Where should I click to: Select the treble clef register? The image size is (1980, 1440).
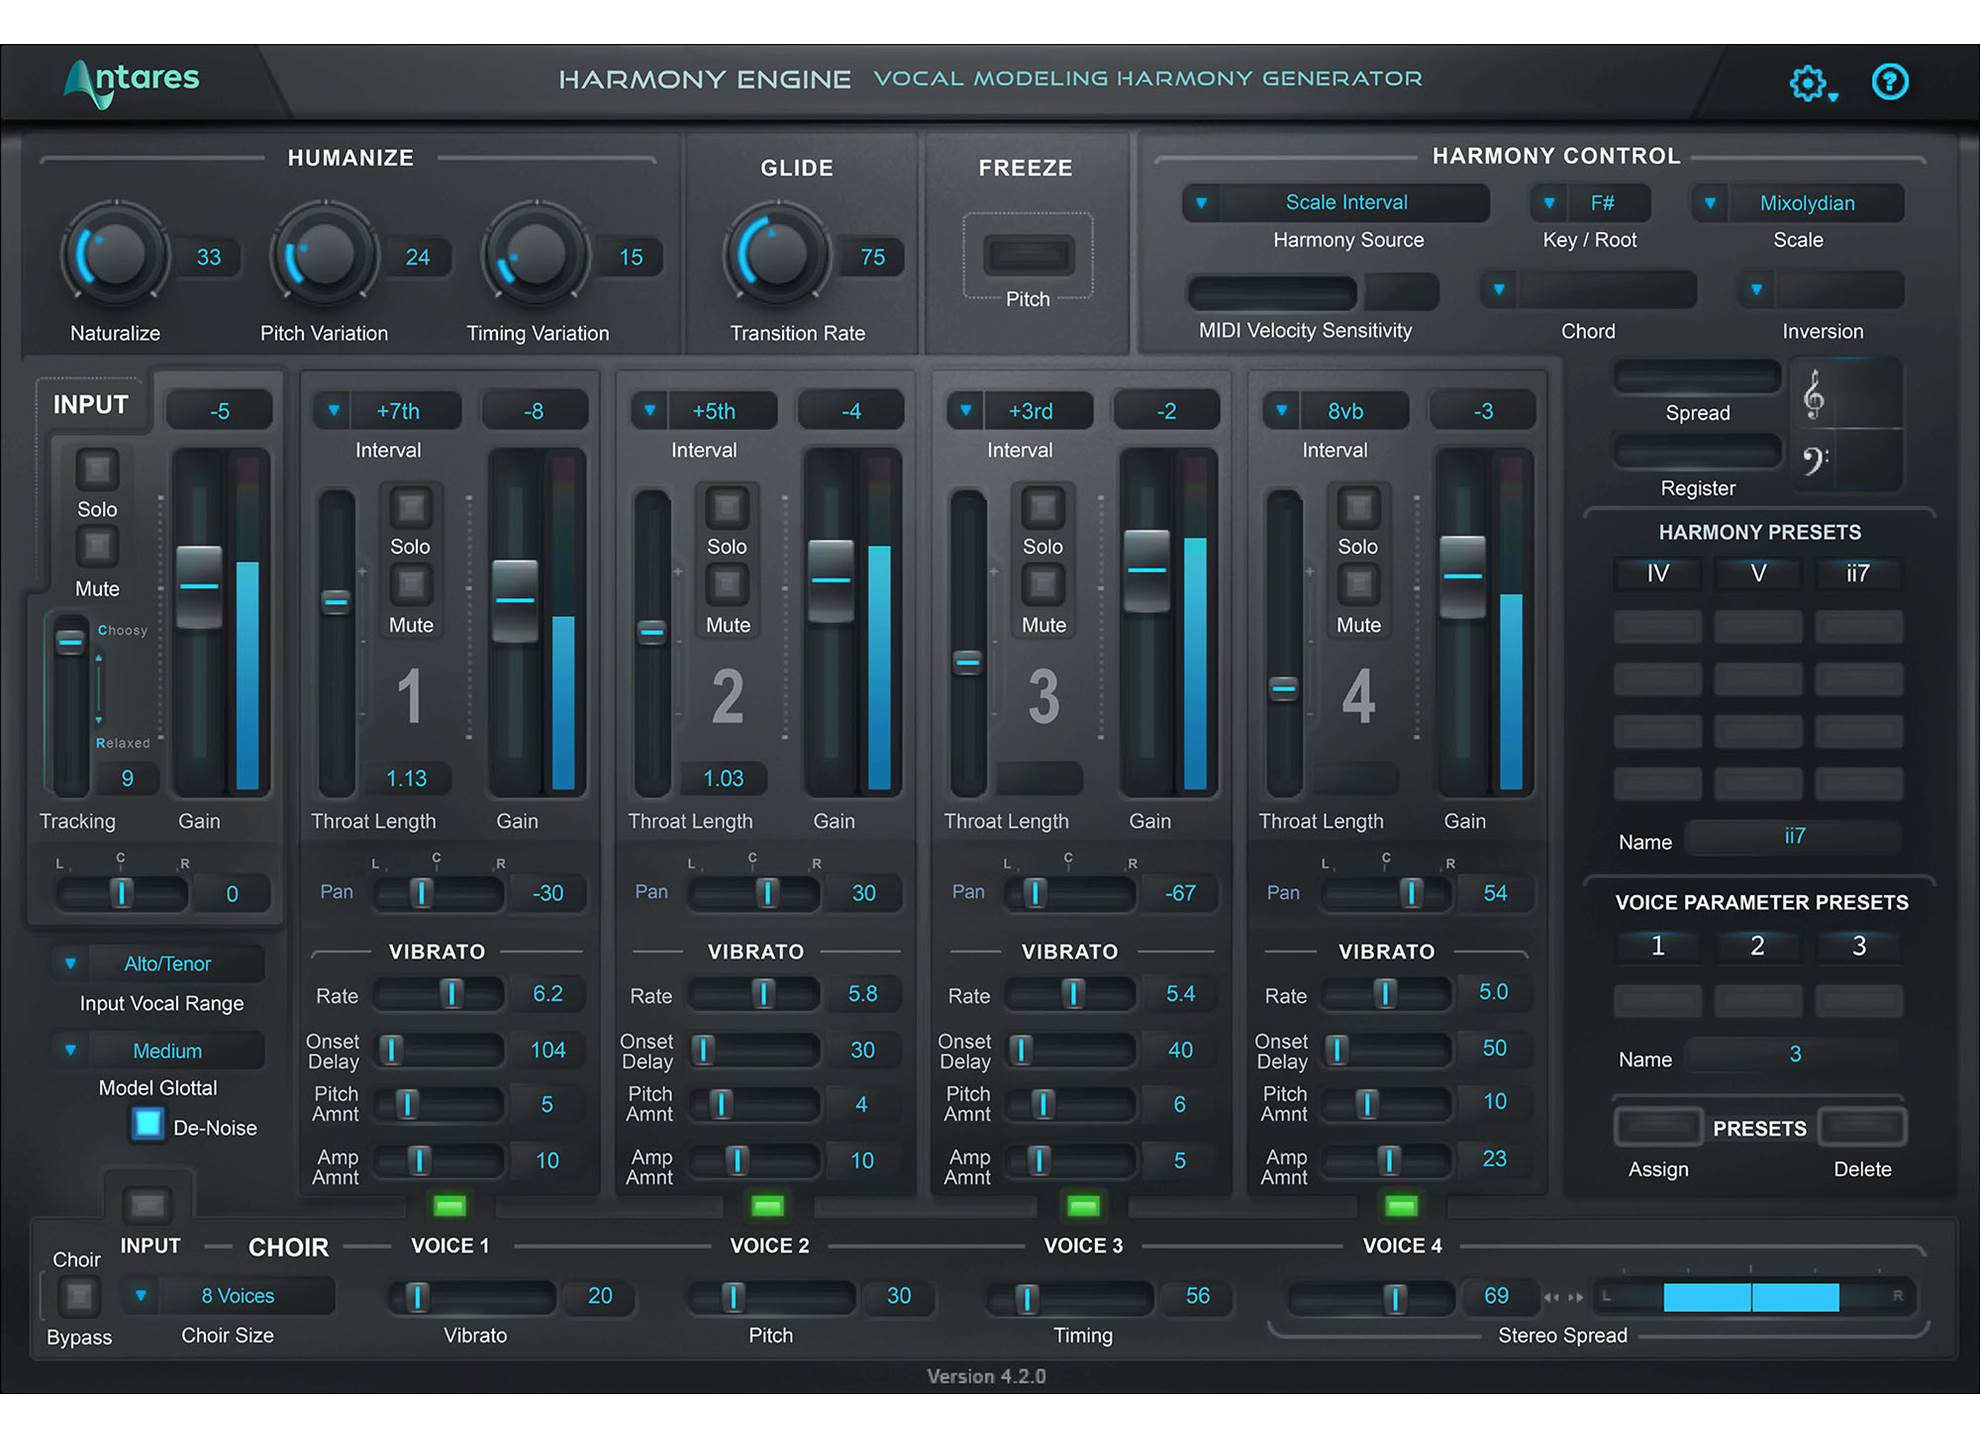(1813, 394)
